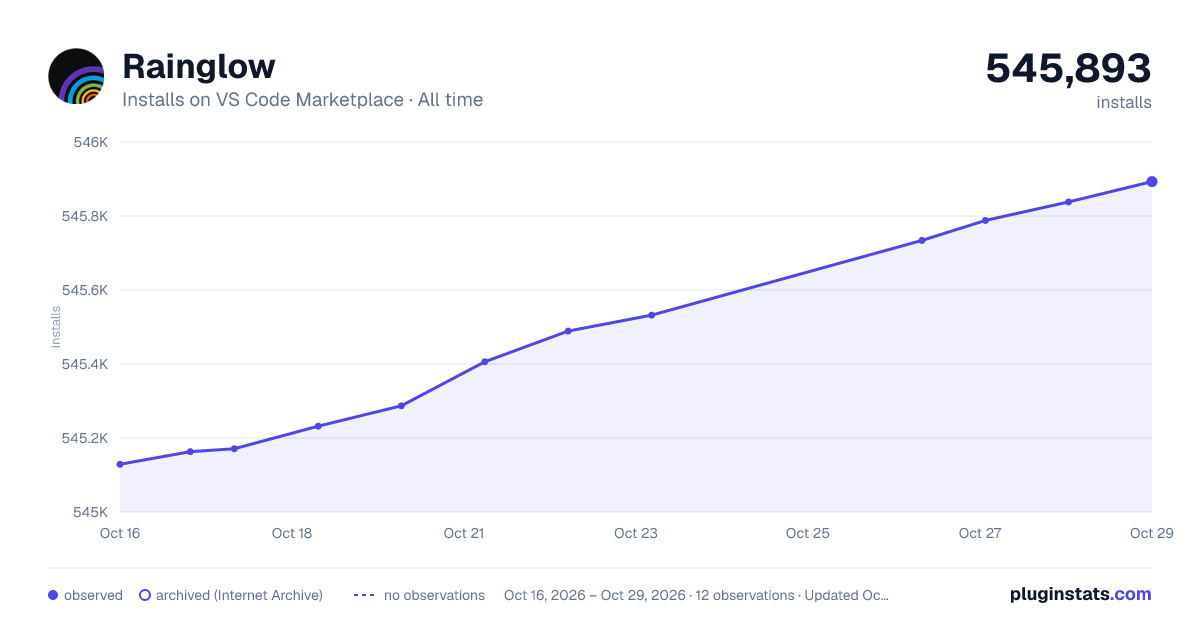
Task: Click the 545K y-axis label
Action: pyautogui.click(x=90, y=512)
